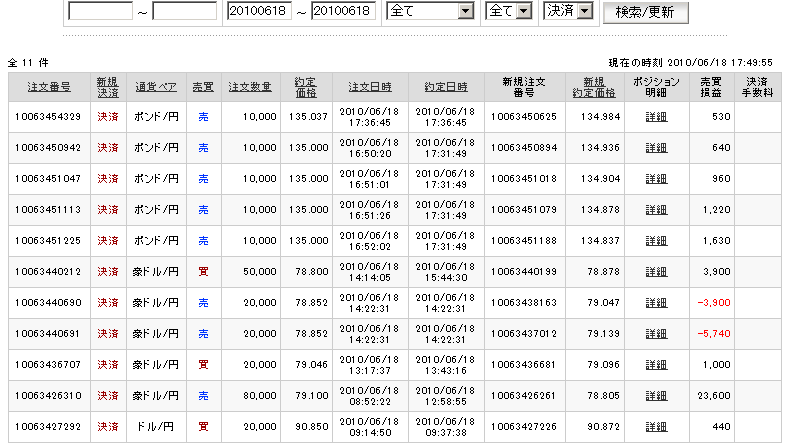Sort by 注文日時 column header

(370, 87)
